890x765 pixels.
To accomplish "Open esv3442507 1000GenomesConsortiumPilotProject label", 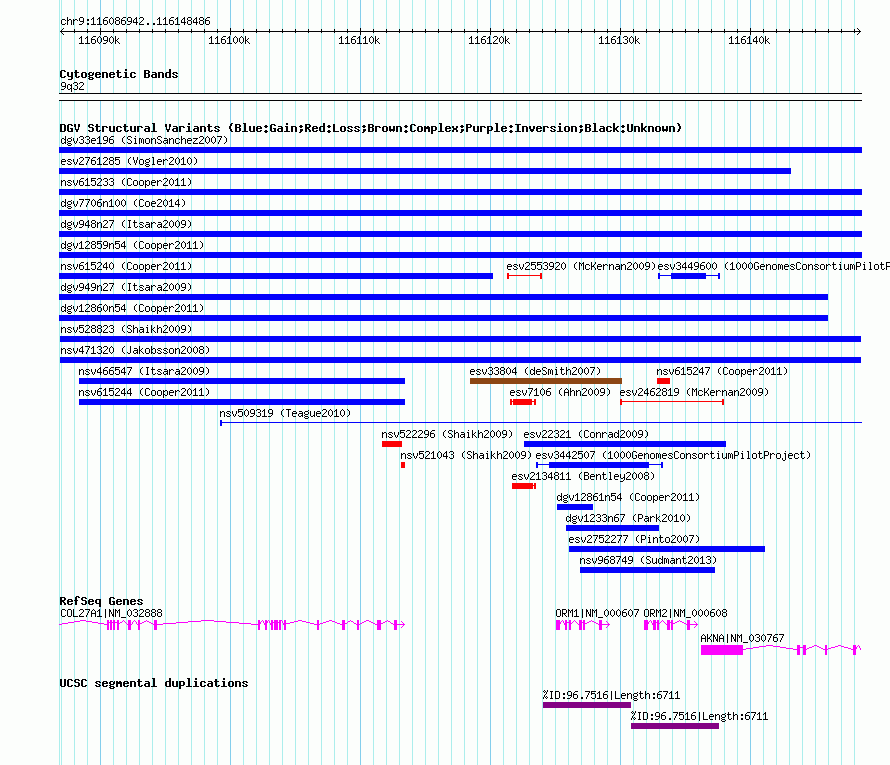I will point(673,455).
